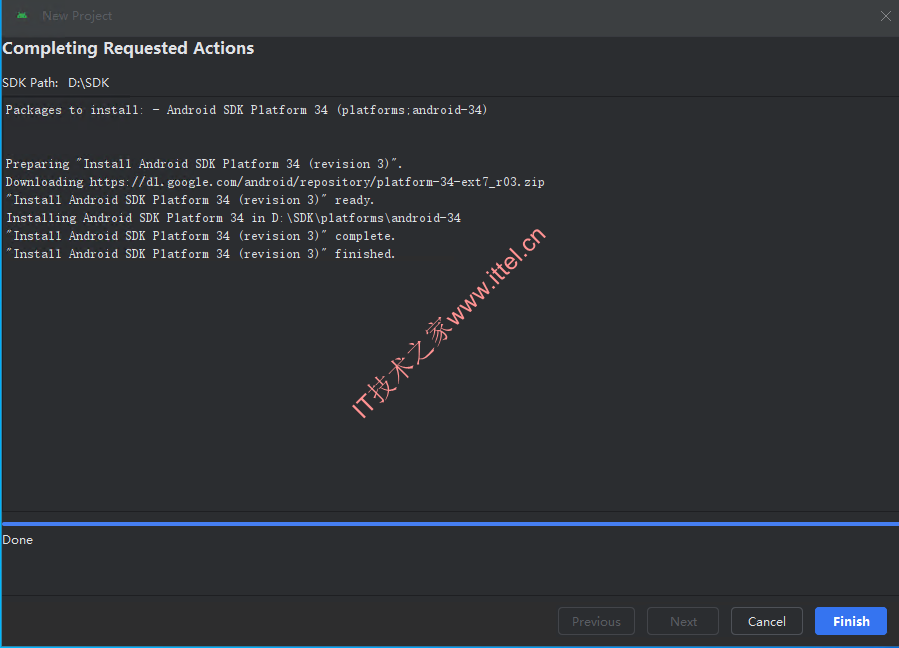The height and width of the screenshot is (648, 899).
Task: Click the Preparing Install Android SDK line
Action: (x=204, y=164)
